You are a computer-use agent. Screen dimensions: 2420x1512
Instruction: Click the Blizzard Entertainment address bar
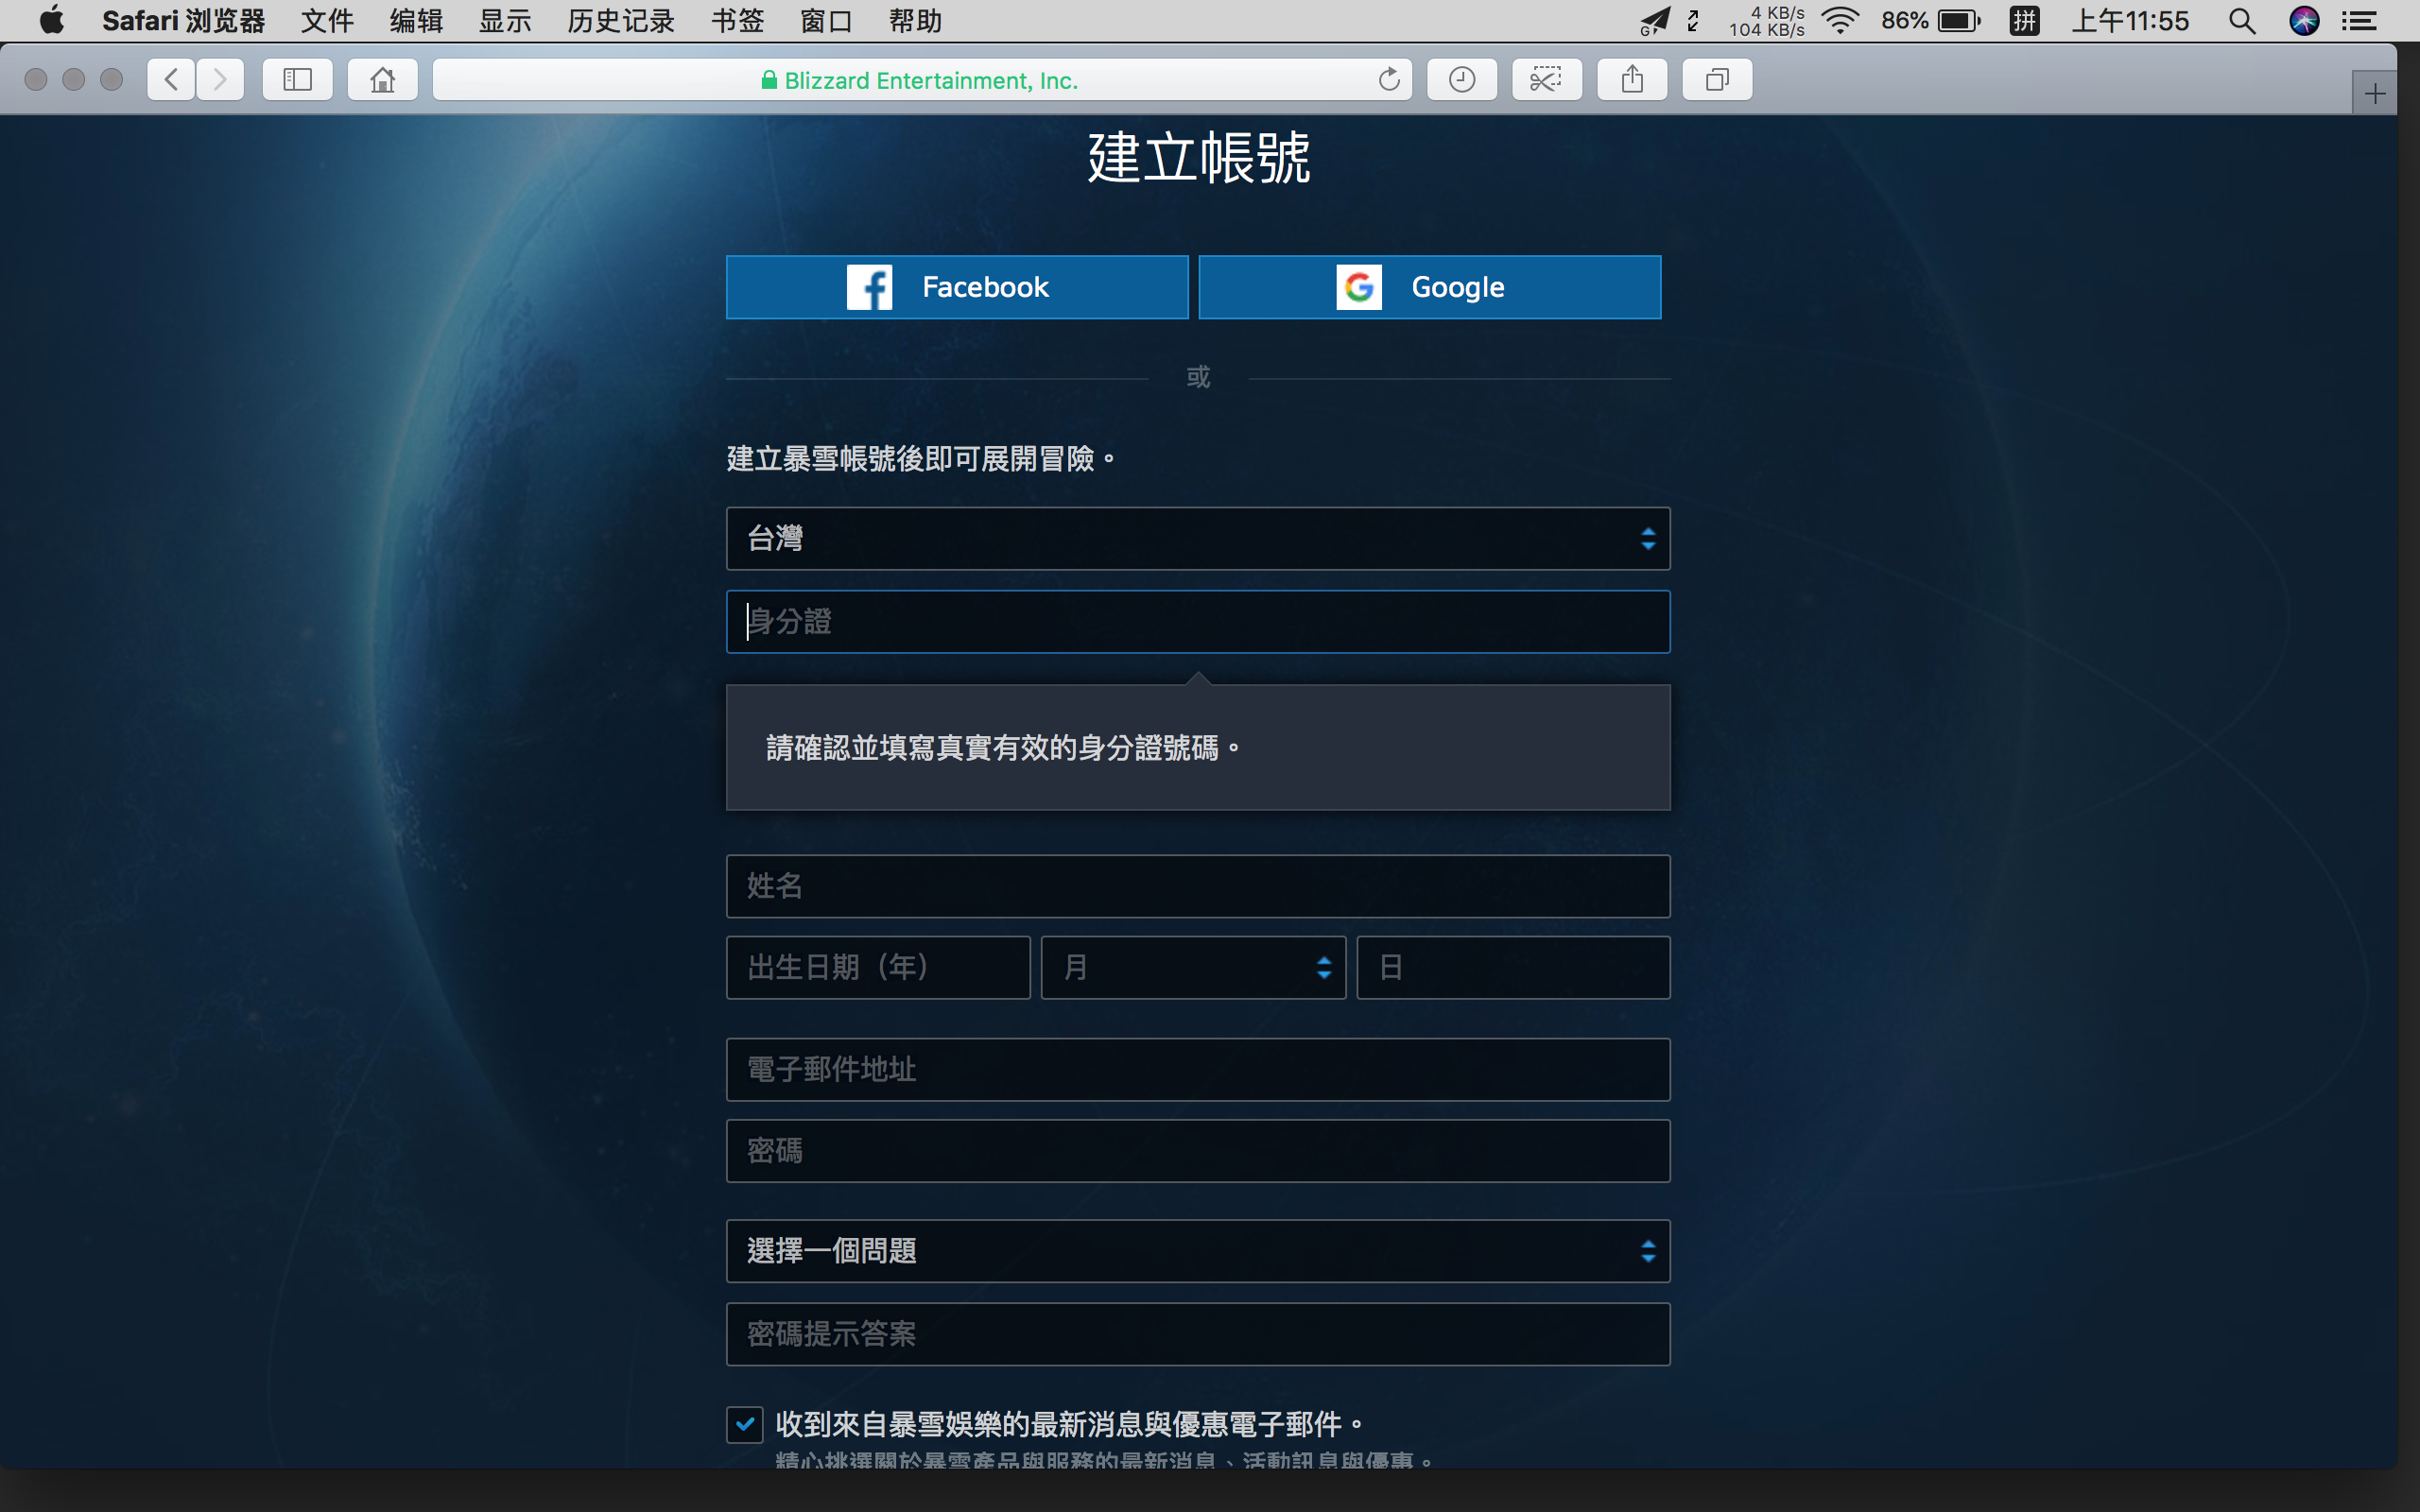pos(922,80)
